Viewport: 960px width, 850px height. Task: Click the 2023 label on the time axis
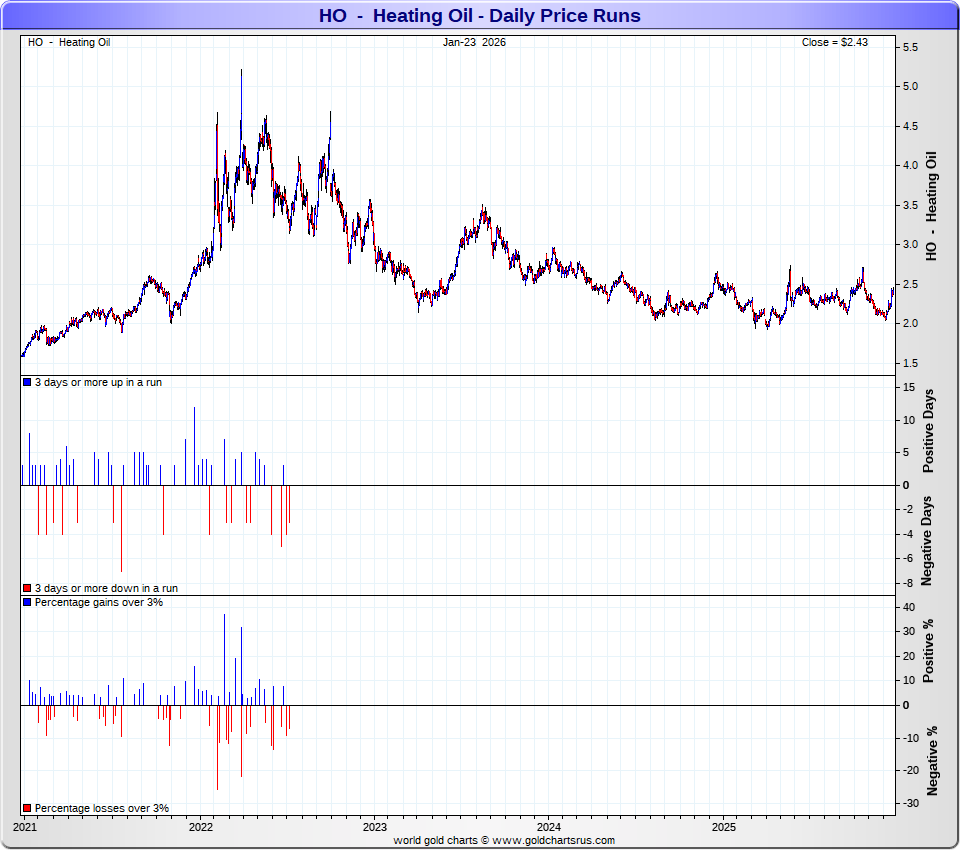[375, 827]
